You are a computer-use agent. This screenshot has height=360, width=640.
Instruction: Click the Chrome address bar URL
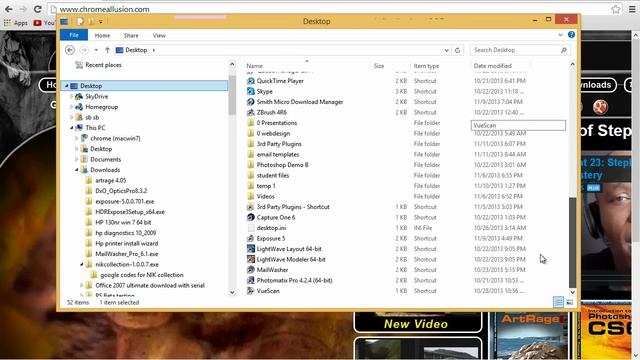click(104, 9)
